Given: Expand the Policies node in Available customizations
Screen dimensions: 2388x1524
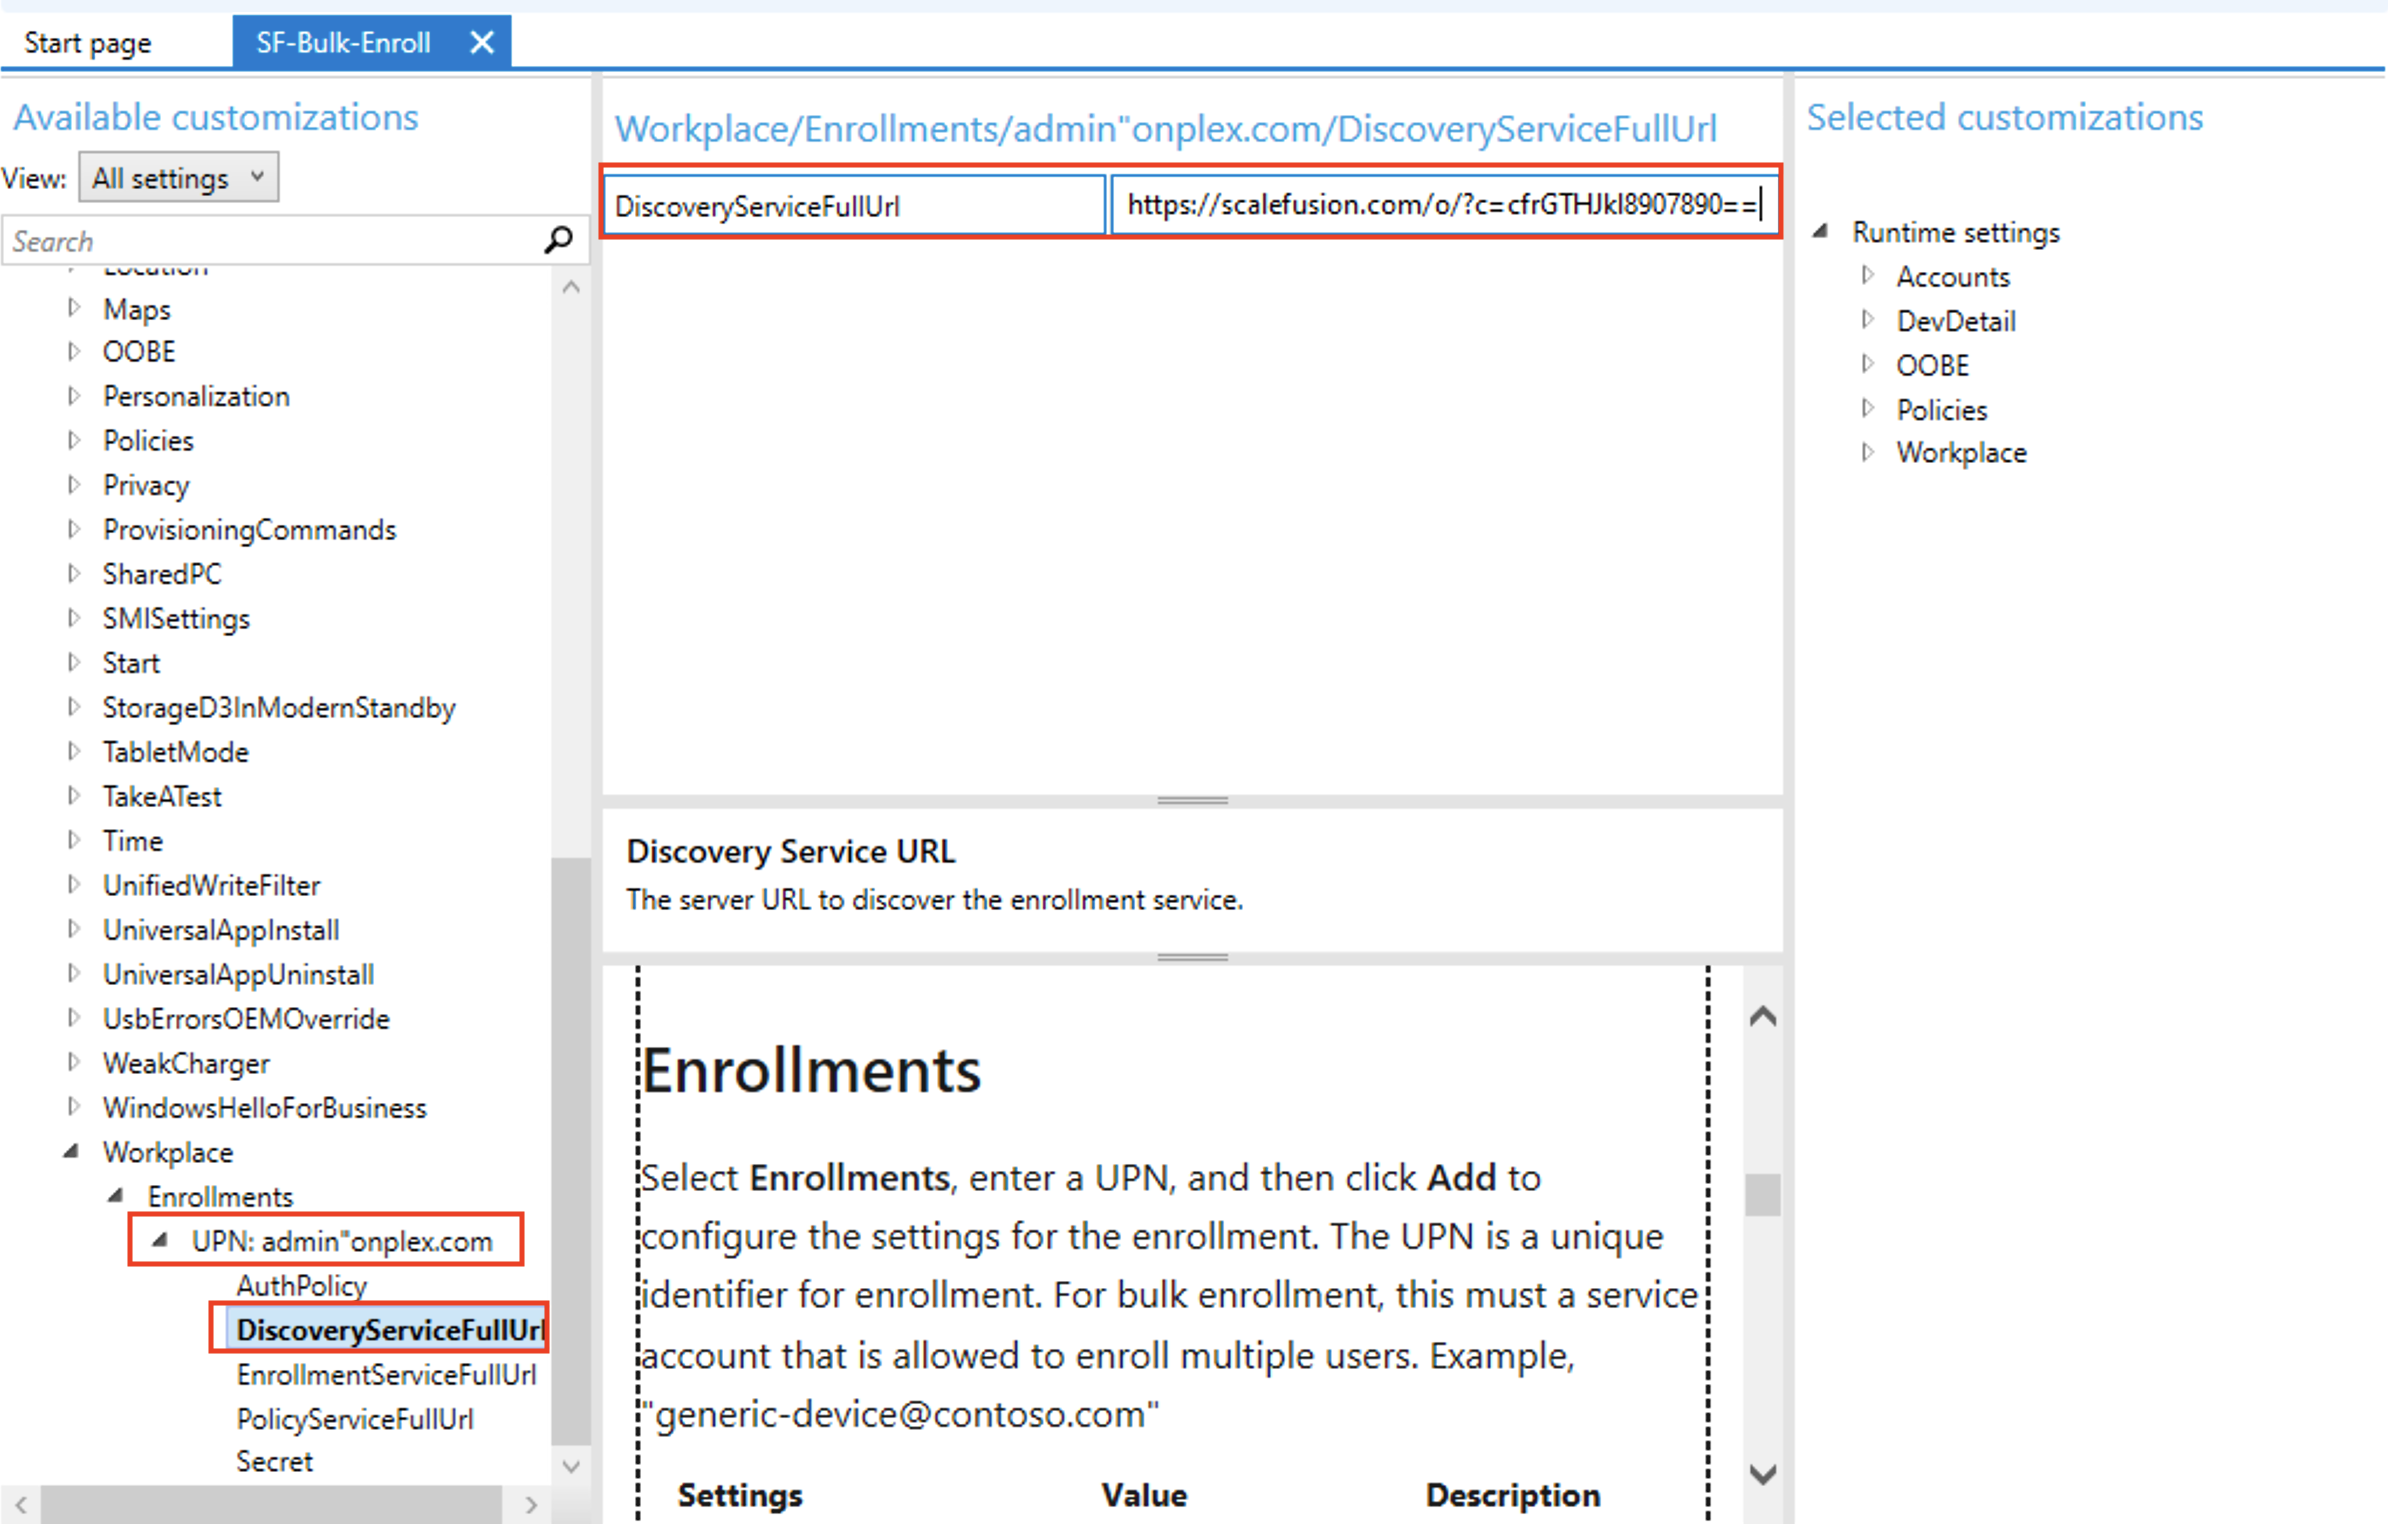Looking at the screenshot, I should point(73,440).
